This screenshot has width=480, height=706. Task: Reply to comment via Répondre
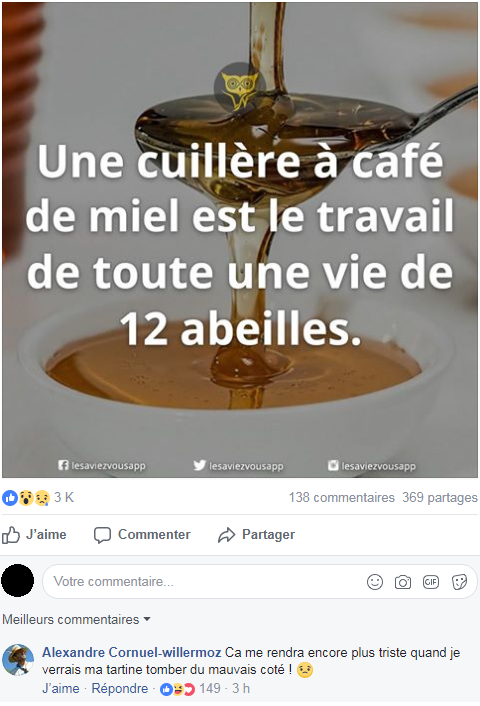(x=120, y=689)
